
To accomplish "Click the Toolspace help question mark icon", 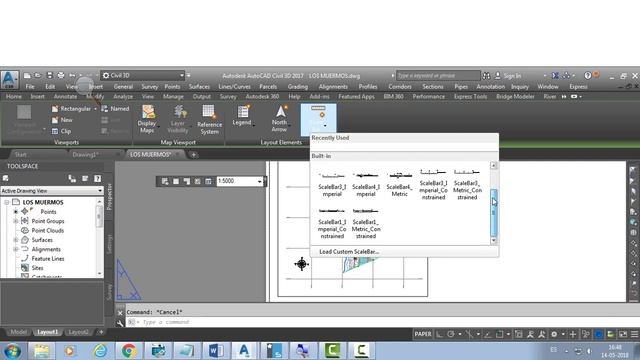I will (98, 178).
